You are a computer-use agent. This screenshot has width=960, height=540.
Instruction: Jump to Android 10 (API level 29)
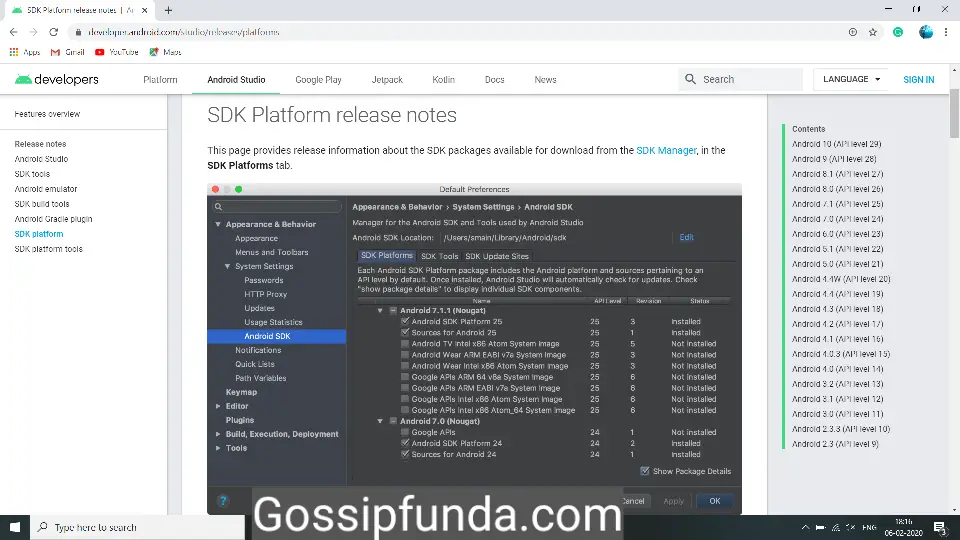836,144
